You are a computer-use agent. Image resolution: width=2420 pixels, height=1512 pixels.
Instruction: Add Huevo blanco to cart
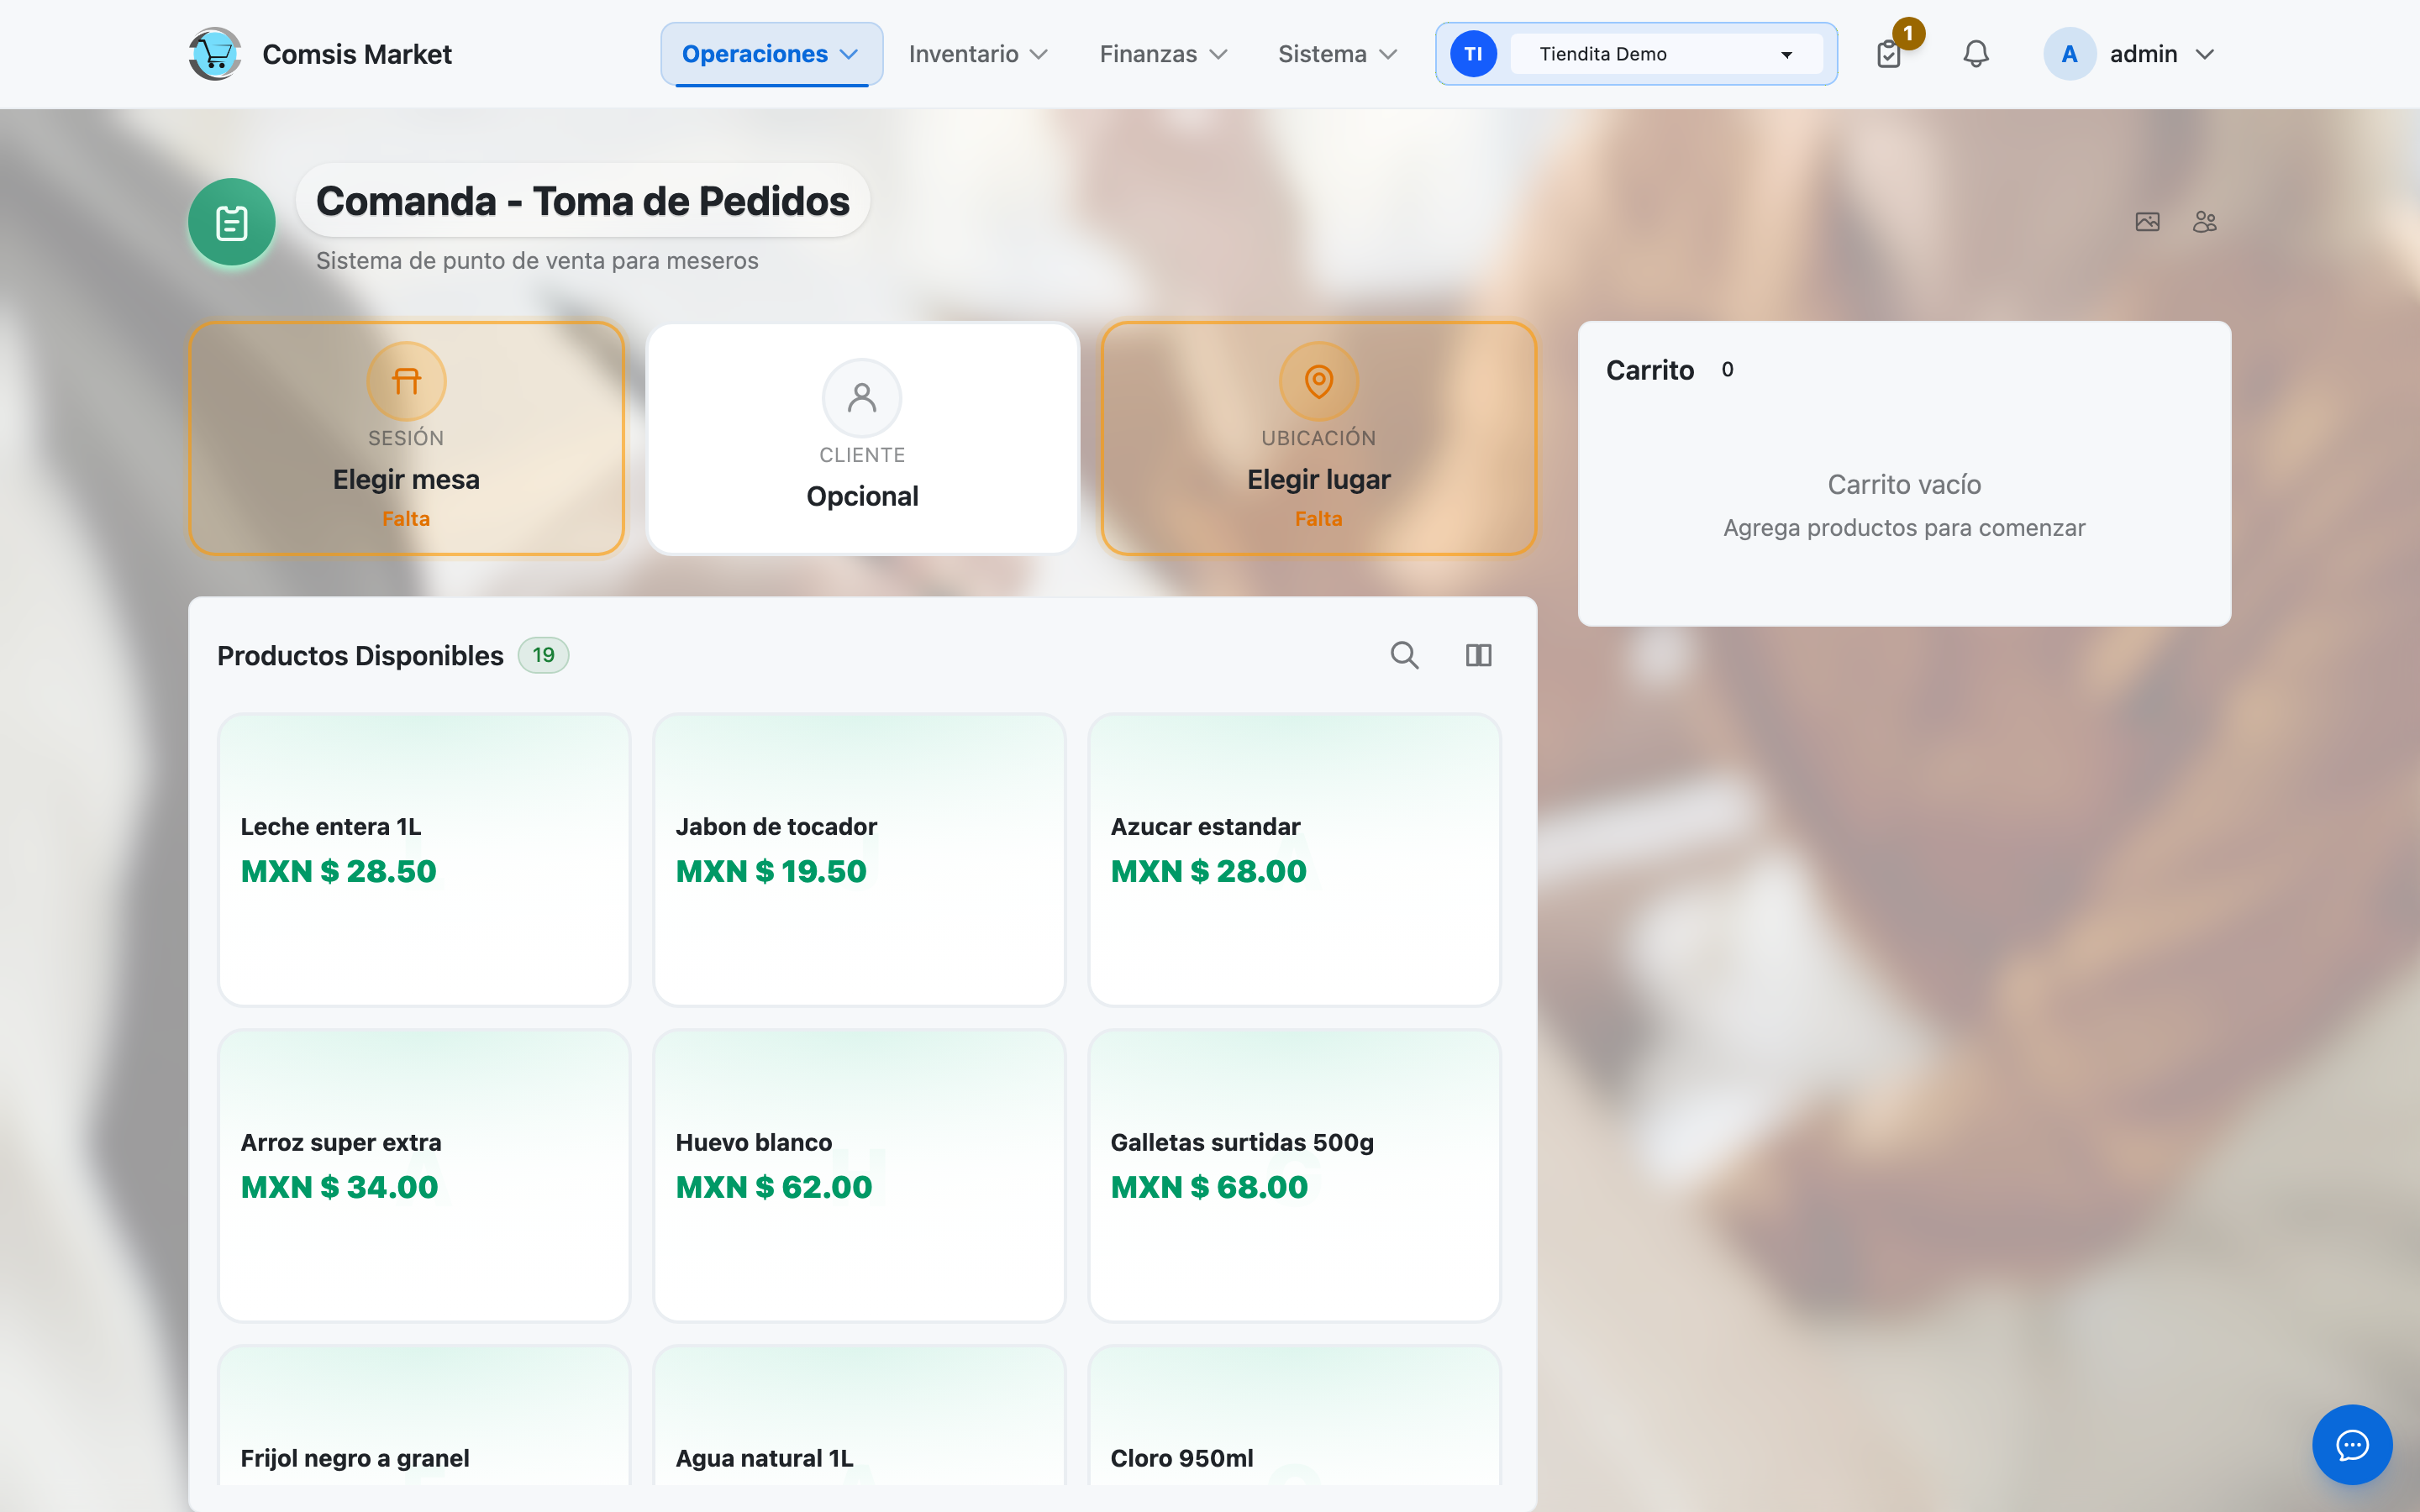pos(859,1175)
